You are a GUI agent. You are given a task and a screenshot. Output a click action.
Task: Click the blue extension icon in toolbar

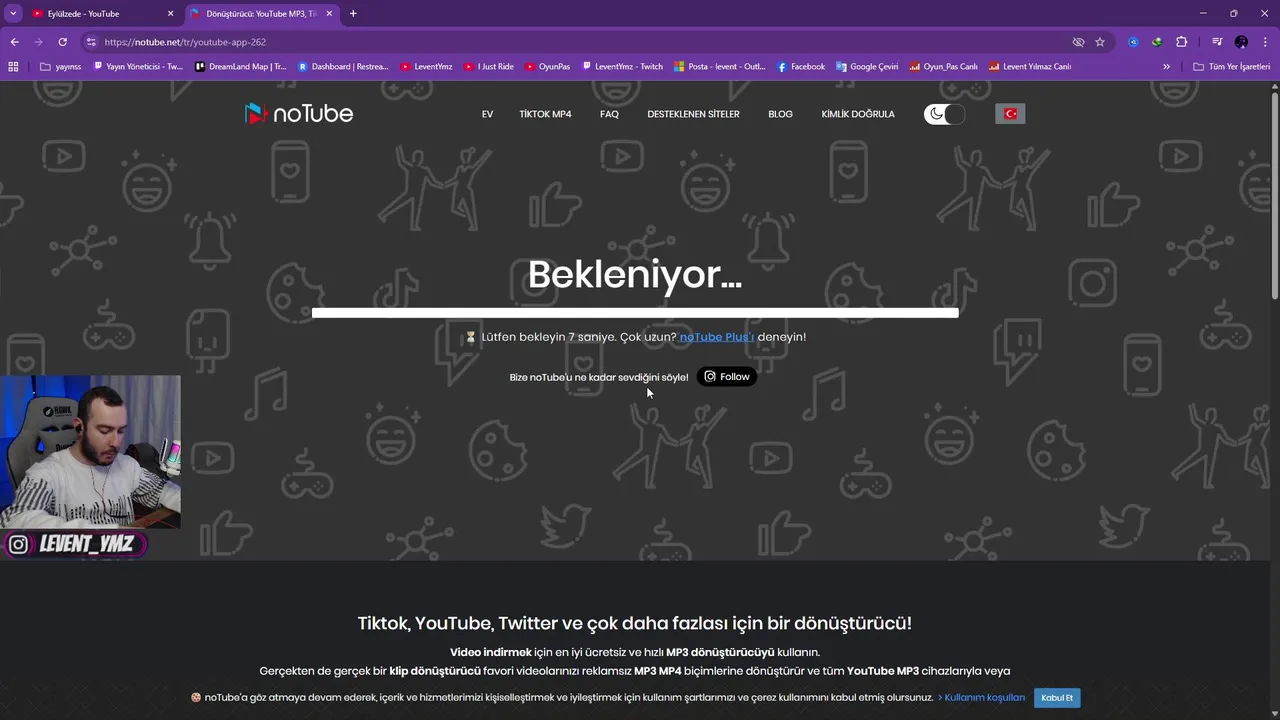click(1133, 42)
